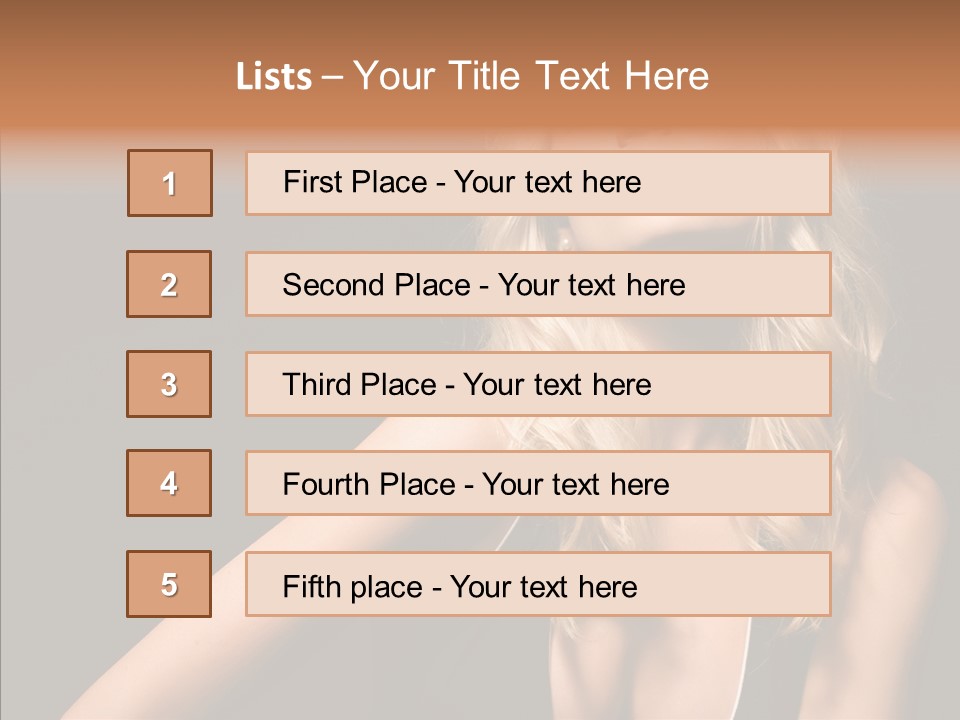960x720 pixels.
Task: Select the number 5 box
Action: [169, 584]
